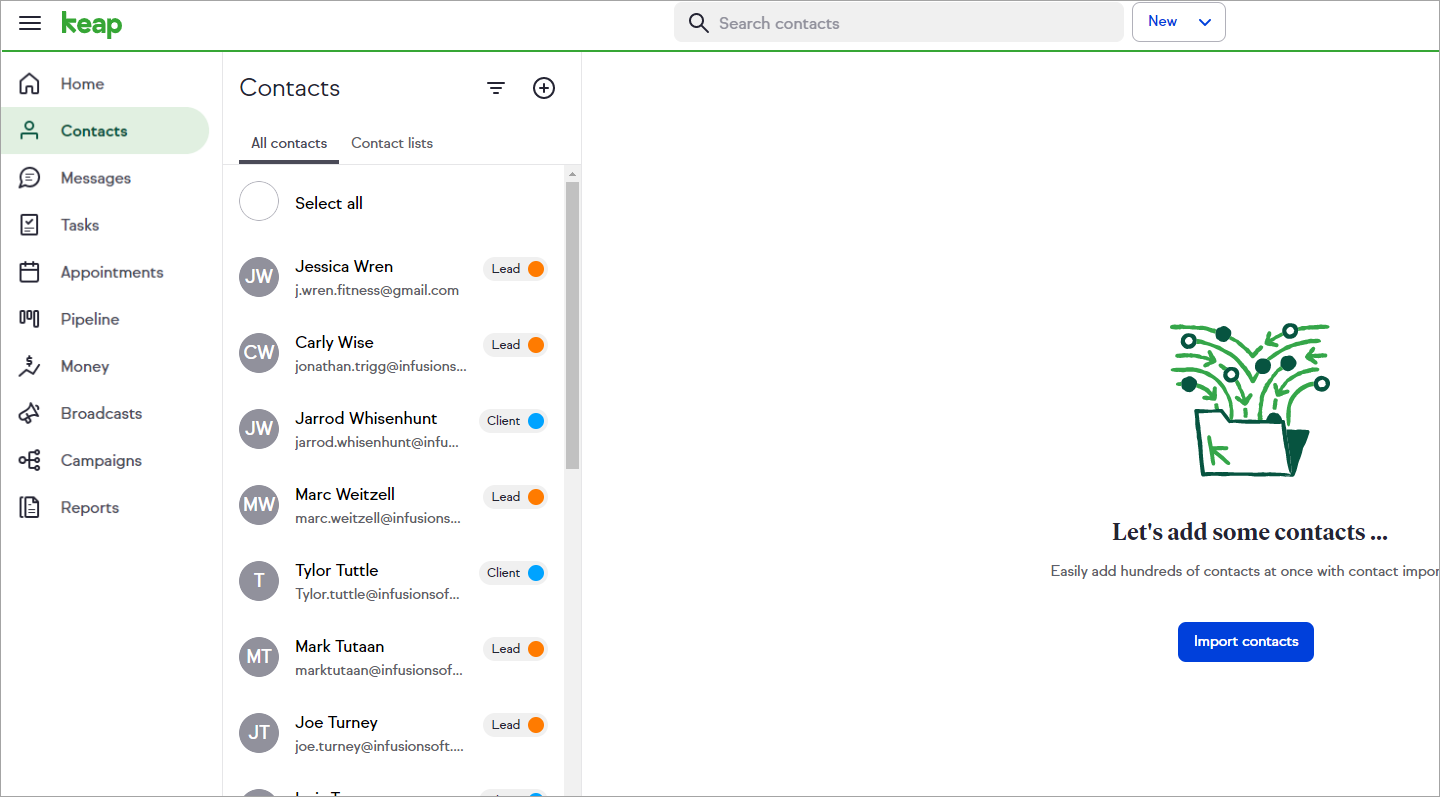Go to Messages in the sidebar
1440x797 pixels.
[104, 178]
